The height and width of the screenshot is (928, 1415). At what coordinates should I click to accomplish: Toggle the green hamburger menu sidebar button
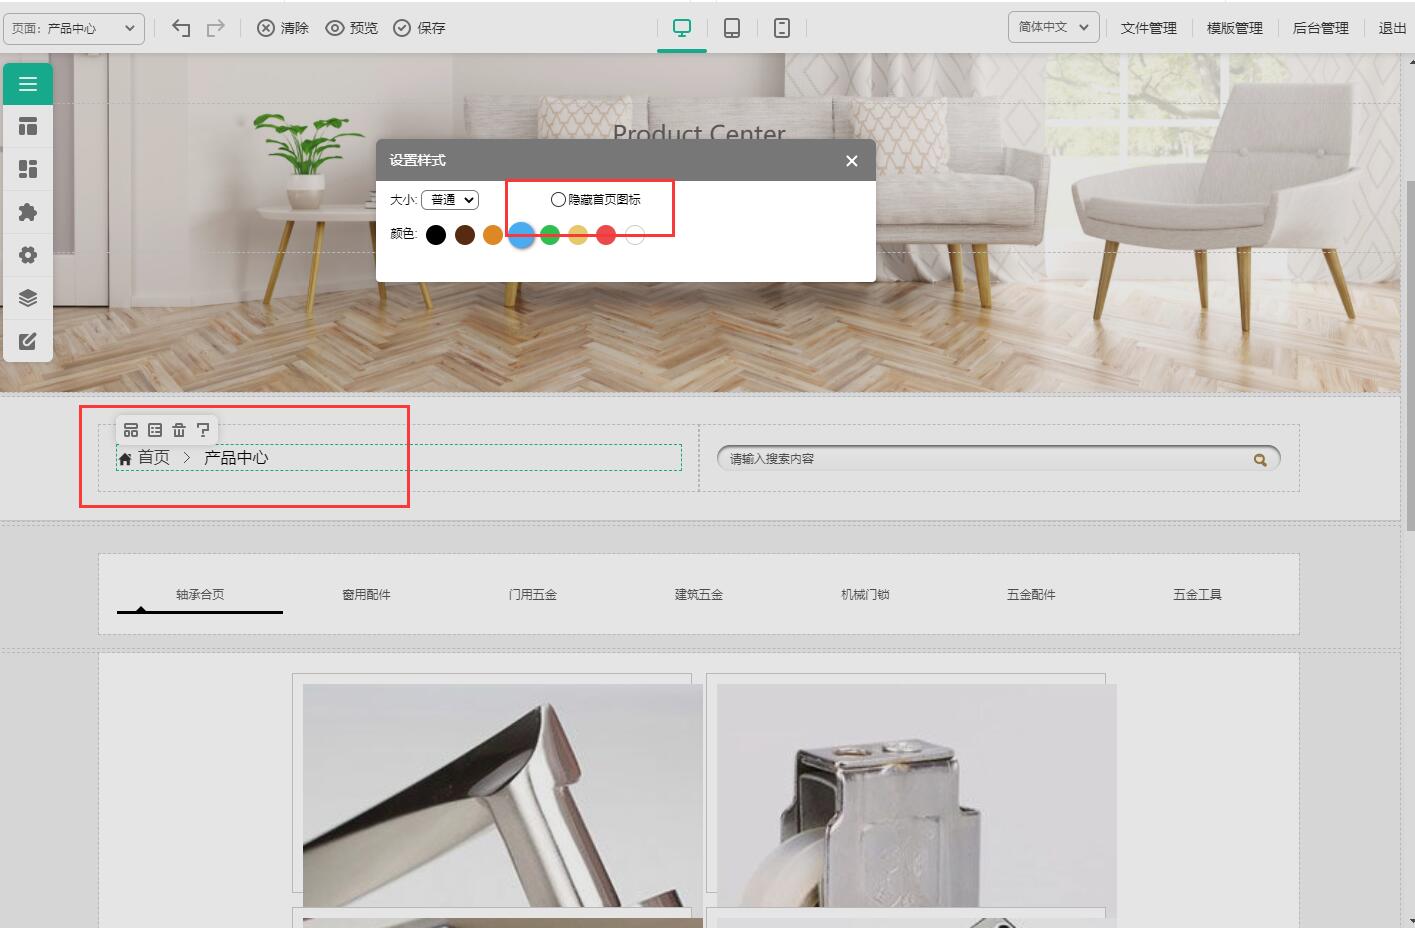28,84
